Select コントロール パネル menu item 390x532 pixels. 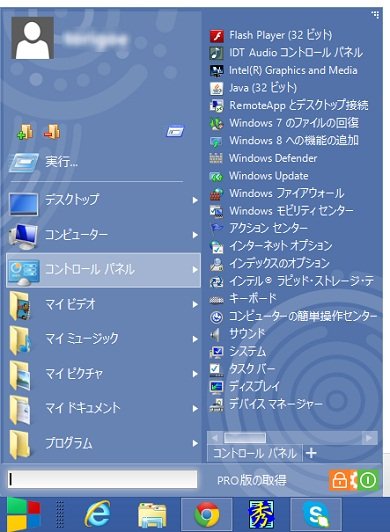(x=104, y=270)
